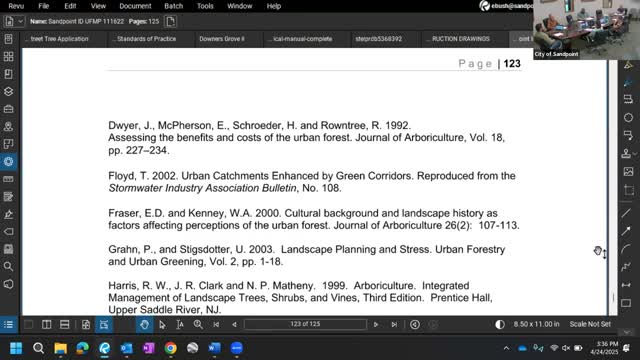This screenshot has width=640, height=360.
Task: Activate the Zoom magnifier tool
Action: coord(198,324)
